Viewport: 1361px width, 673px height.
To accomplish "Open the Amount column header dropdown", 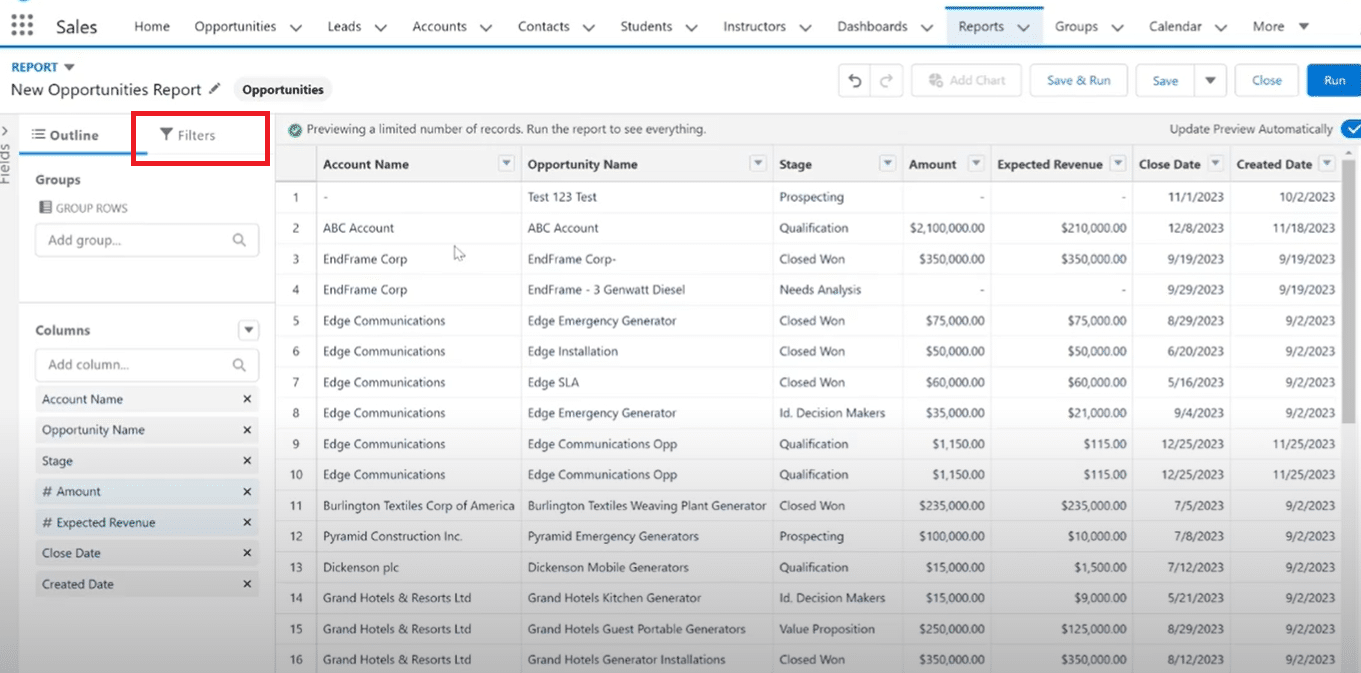I will [976, 164].
